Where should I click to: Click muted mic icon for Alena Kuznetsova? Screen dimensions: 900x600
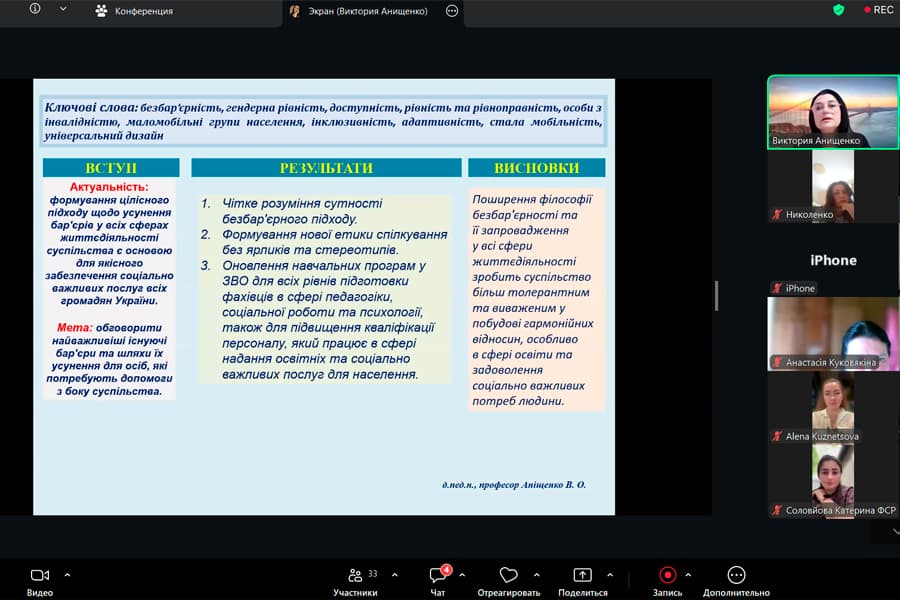[x=777, y=436]
